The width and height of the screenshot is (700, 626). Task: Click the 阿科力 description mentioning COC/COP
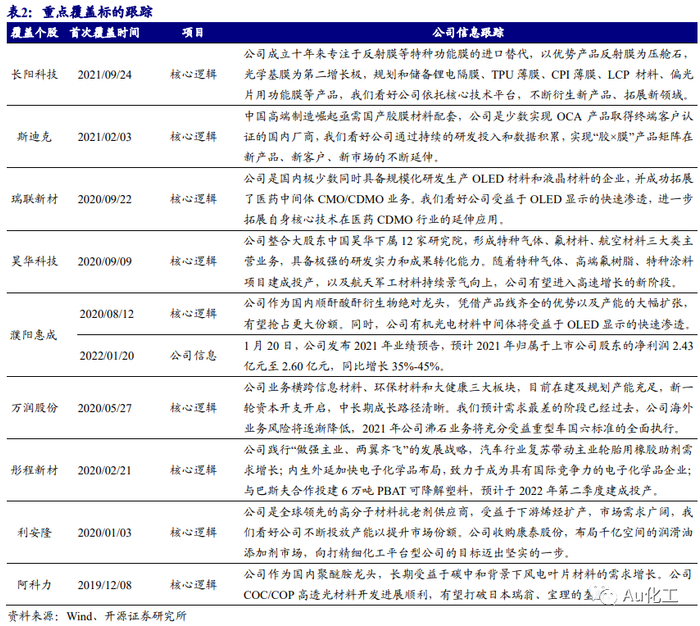[468, 585]
